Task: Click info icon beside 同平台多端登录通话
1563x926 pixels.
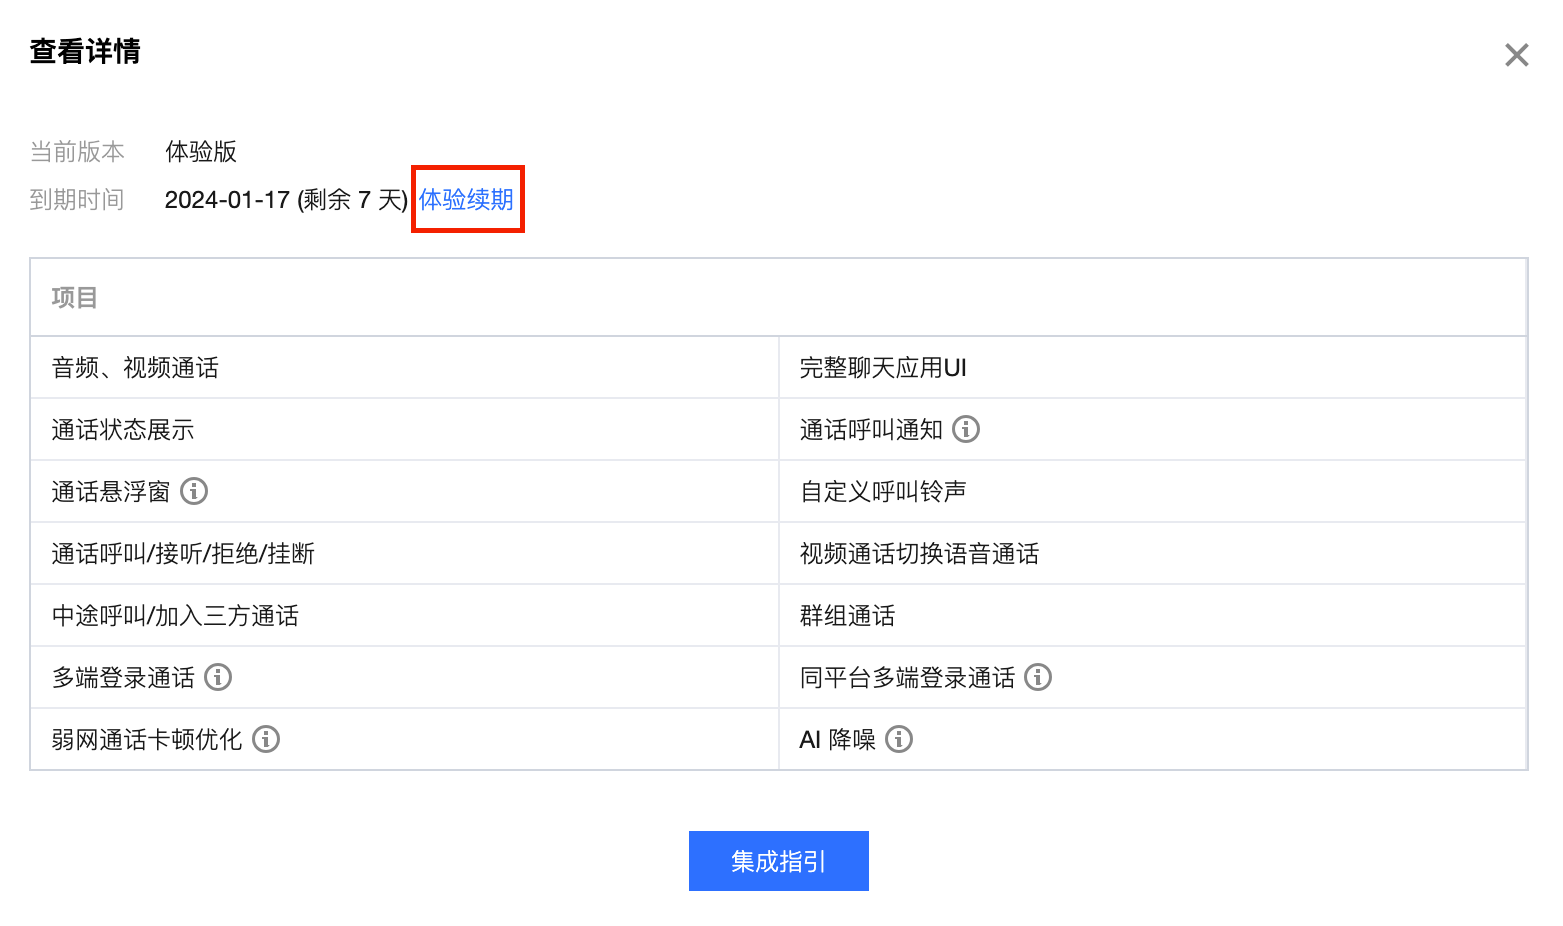Action: click(1038, 677)
